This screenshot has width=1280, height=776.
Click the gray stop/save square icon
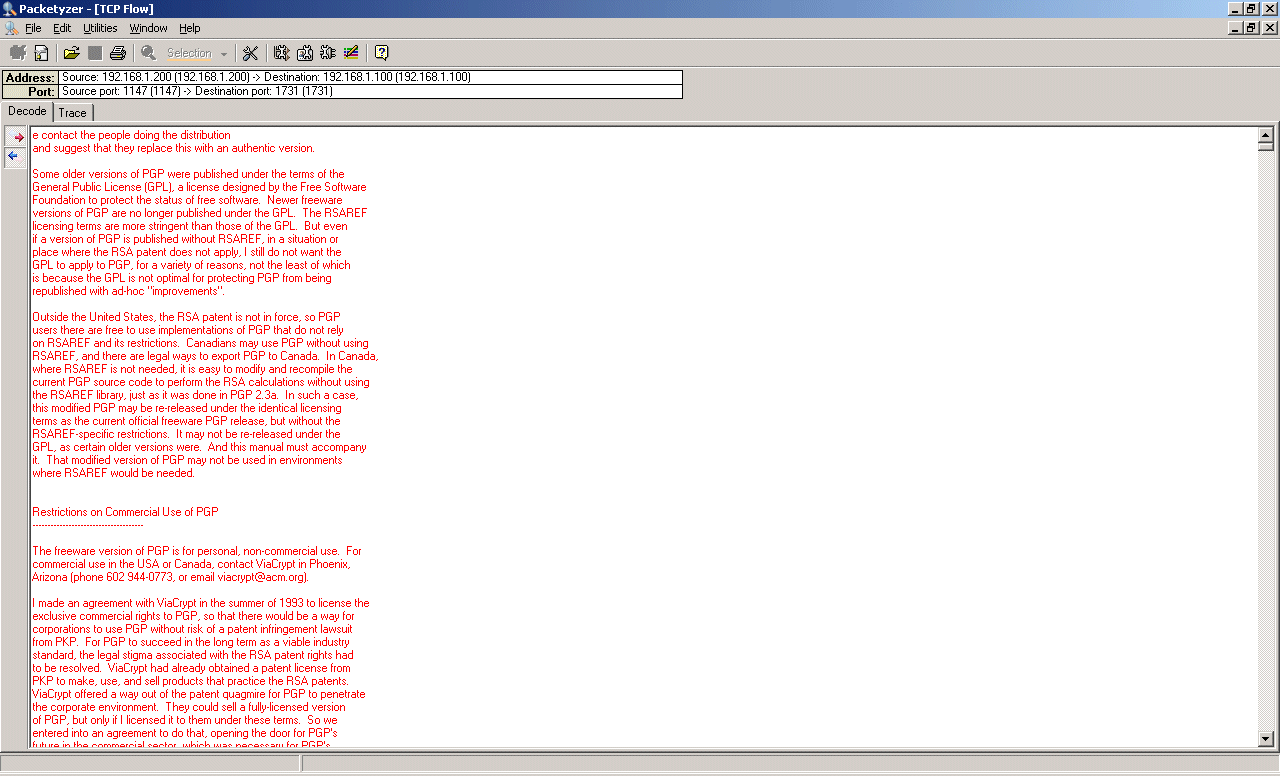(x=95, y=53)
